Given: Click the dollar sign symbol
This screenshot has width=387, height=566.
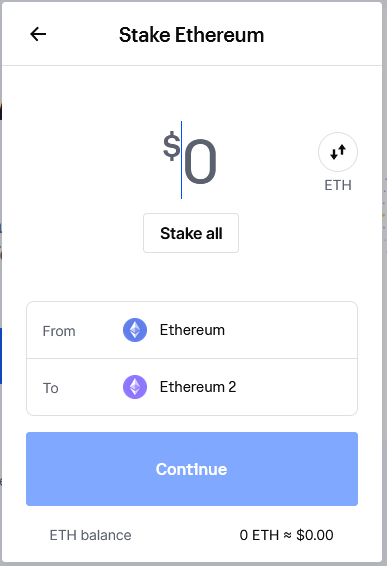Looking at the screenshot, I should [x=171, y=146].
